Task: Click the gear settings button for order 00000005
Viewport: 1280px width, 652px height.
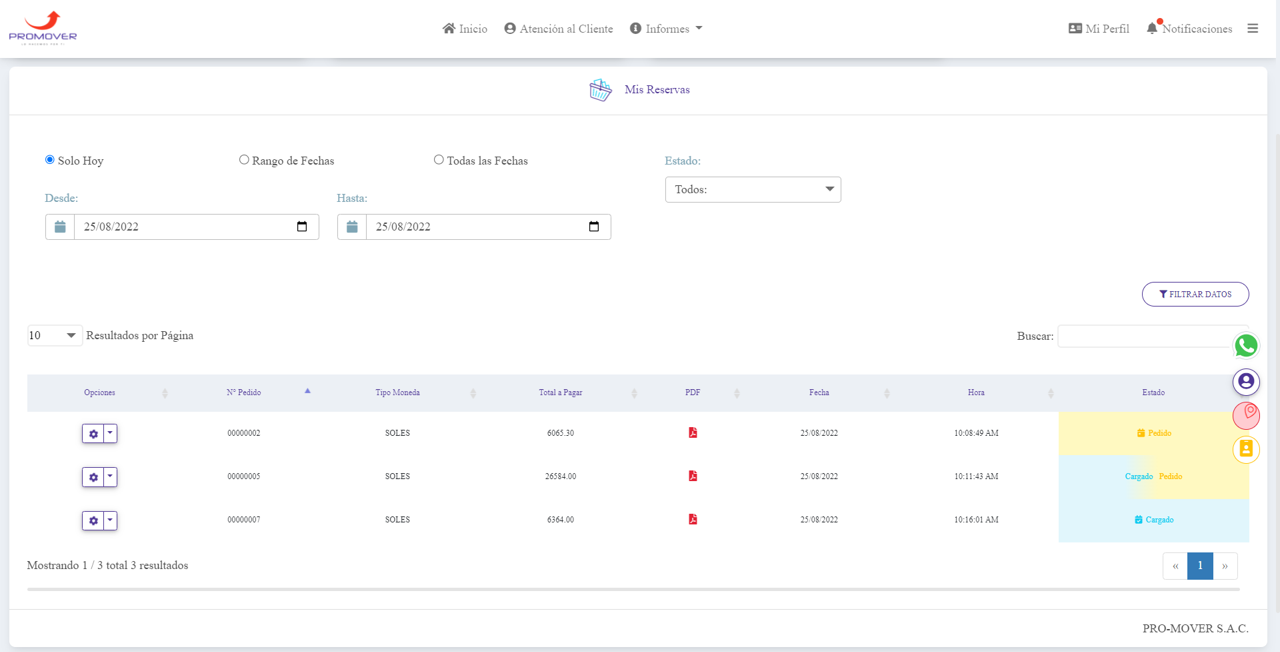Action: point(93,477)
